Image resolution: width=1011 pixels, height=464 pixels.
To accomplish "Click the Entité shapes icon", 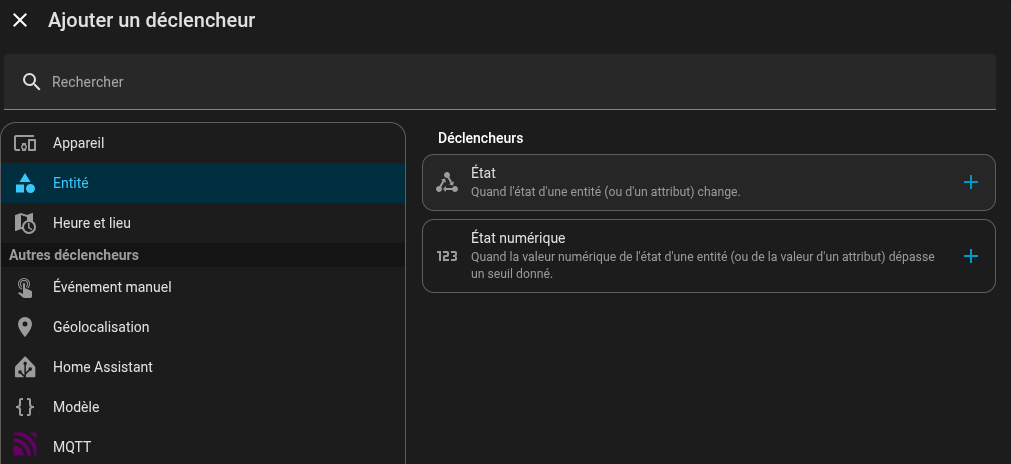I will click(25, 183).
